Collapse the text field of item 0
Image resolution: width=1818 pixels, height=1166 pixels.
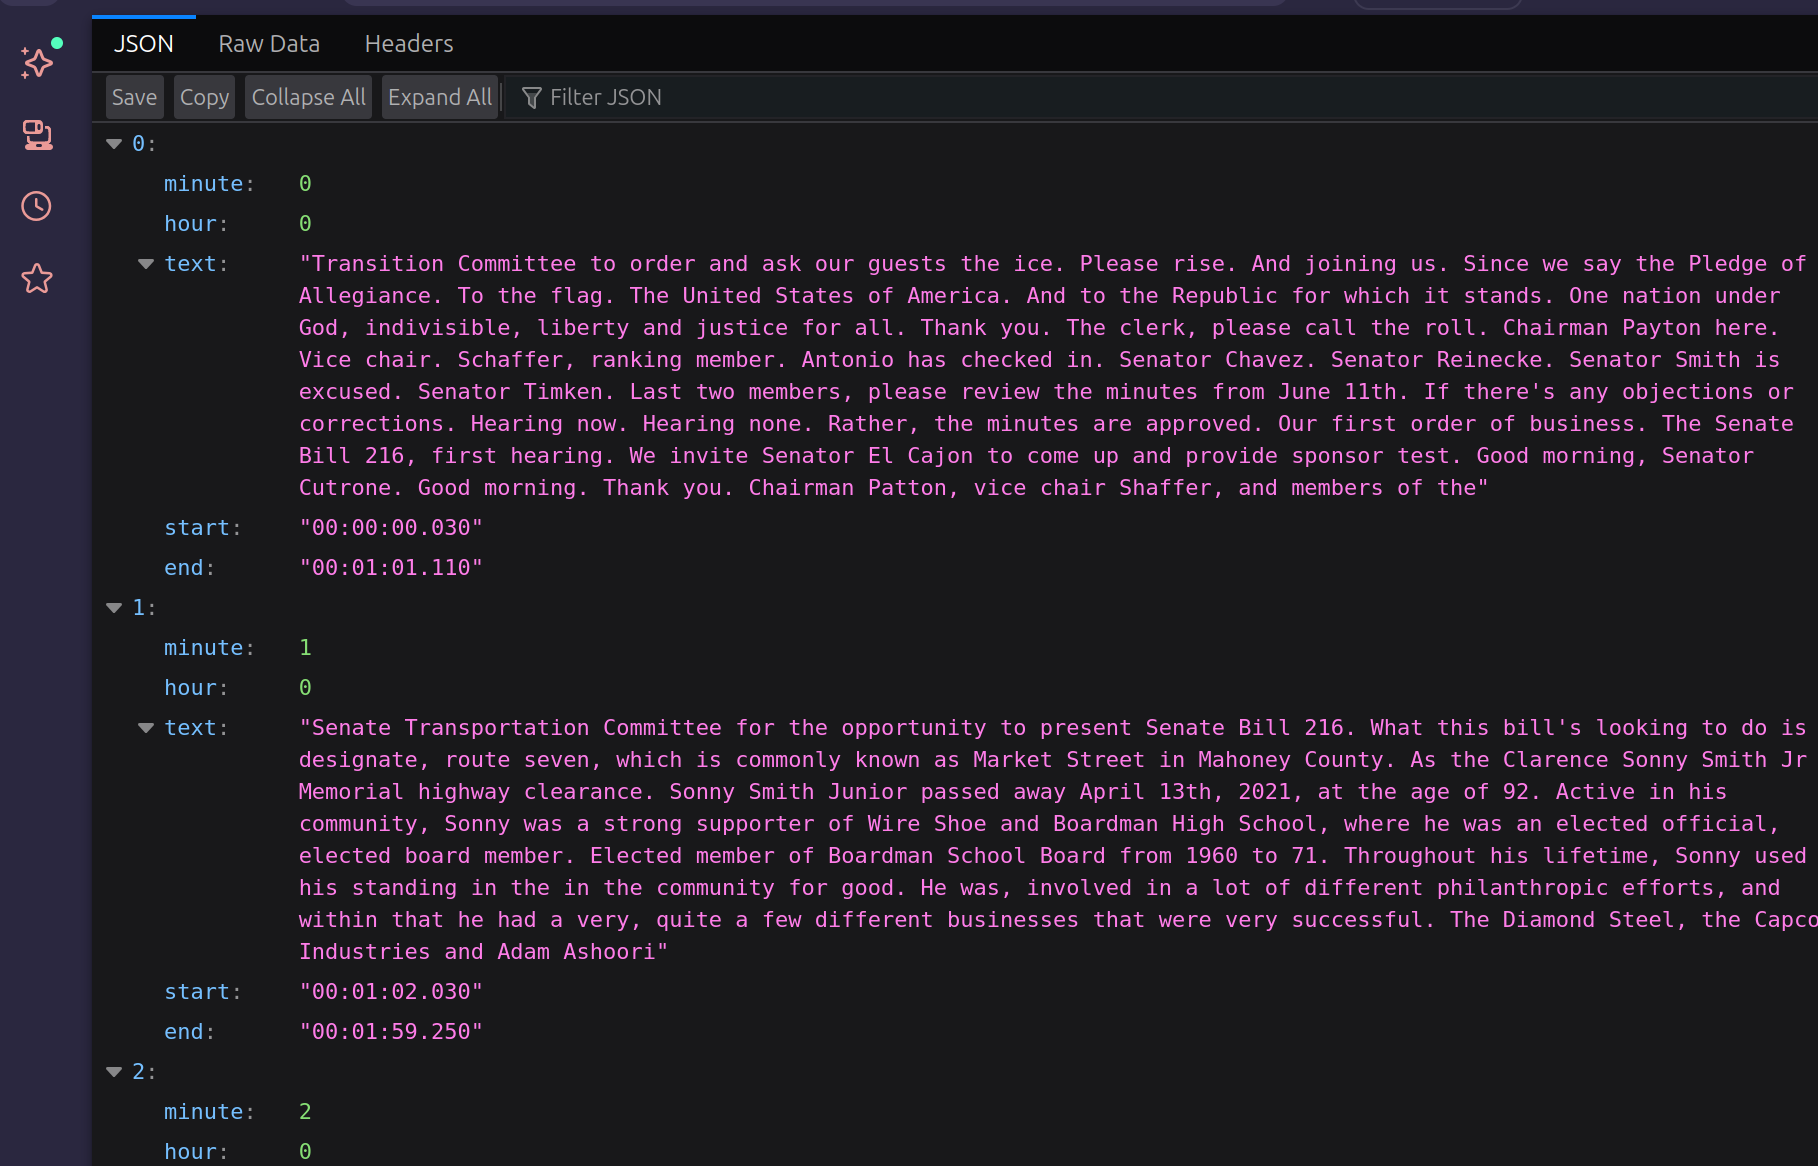[146, 264]
